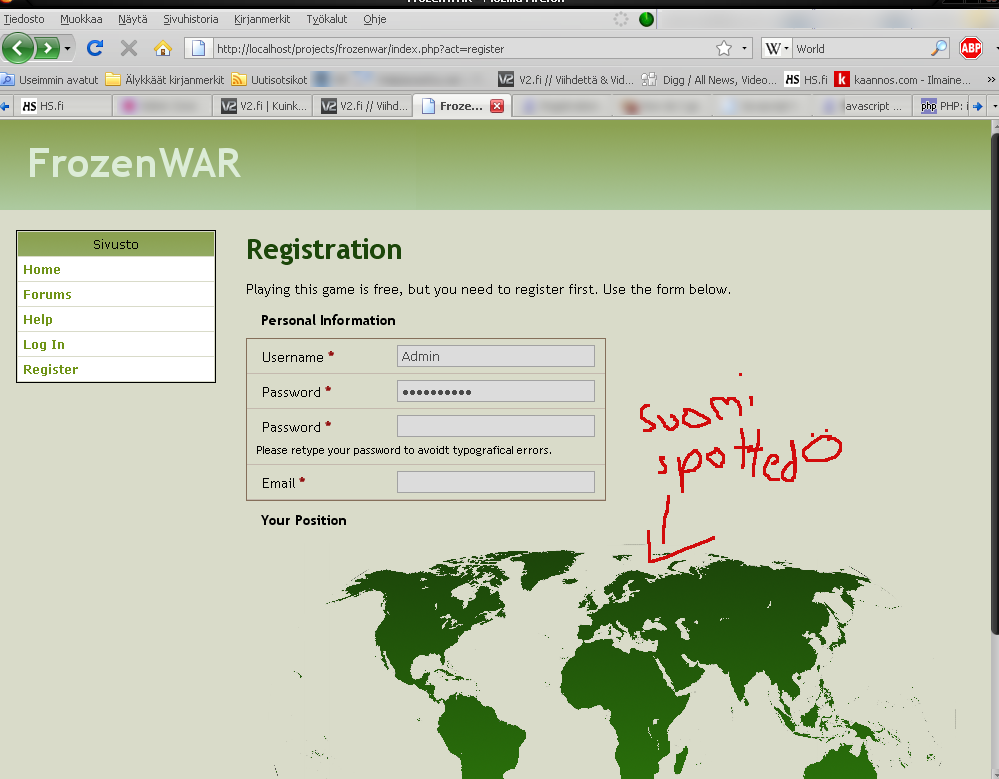Click the browser Back arrow button

pyautogui.click(x=19, y=48)
